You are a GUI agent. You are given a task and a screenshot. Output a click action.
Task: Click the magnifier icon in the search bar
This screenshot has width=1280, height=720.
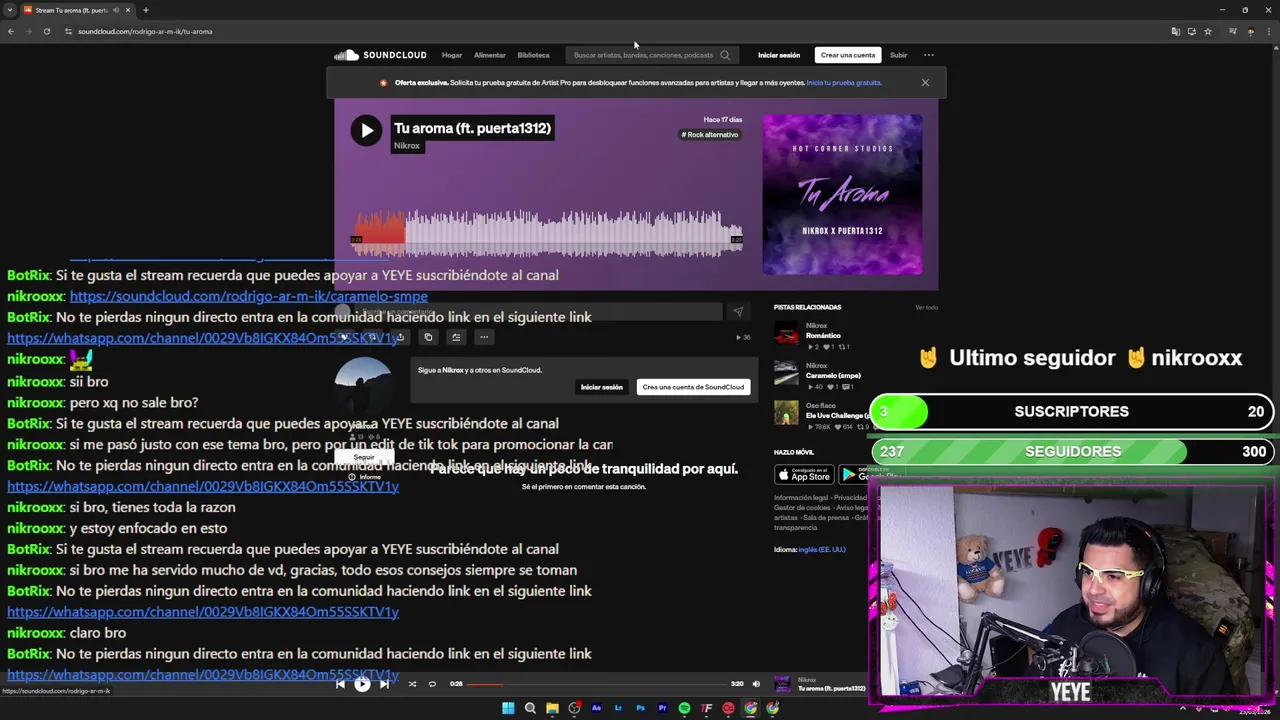coord(725,55)
